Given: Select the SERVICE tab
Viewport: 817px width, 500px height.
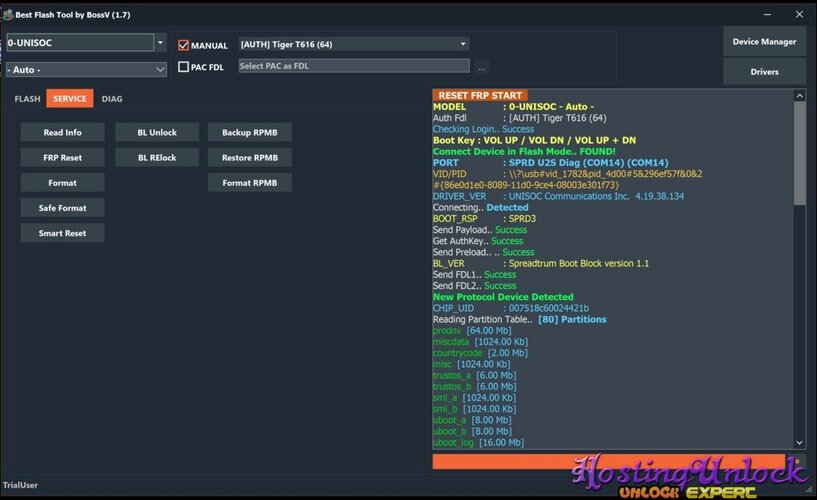Looking at the screenshot, I should [x=70, y=98].
